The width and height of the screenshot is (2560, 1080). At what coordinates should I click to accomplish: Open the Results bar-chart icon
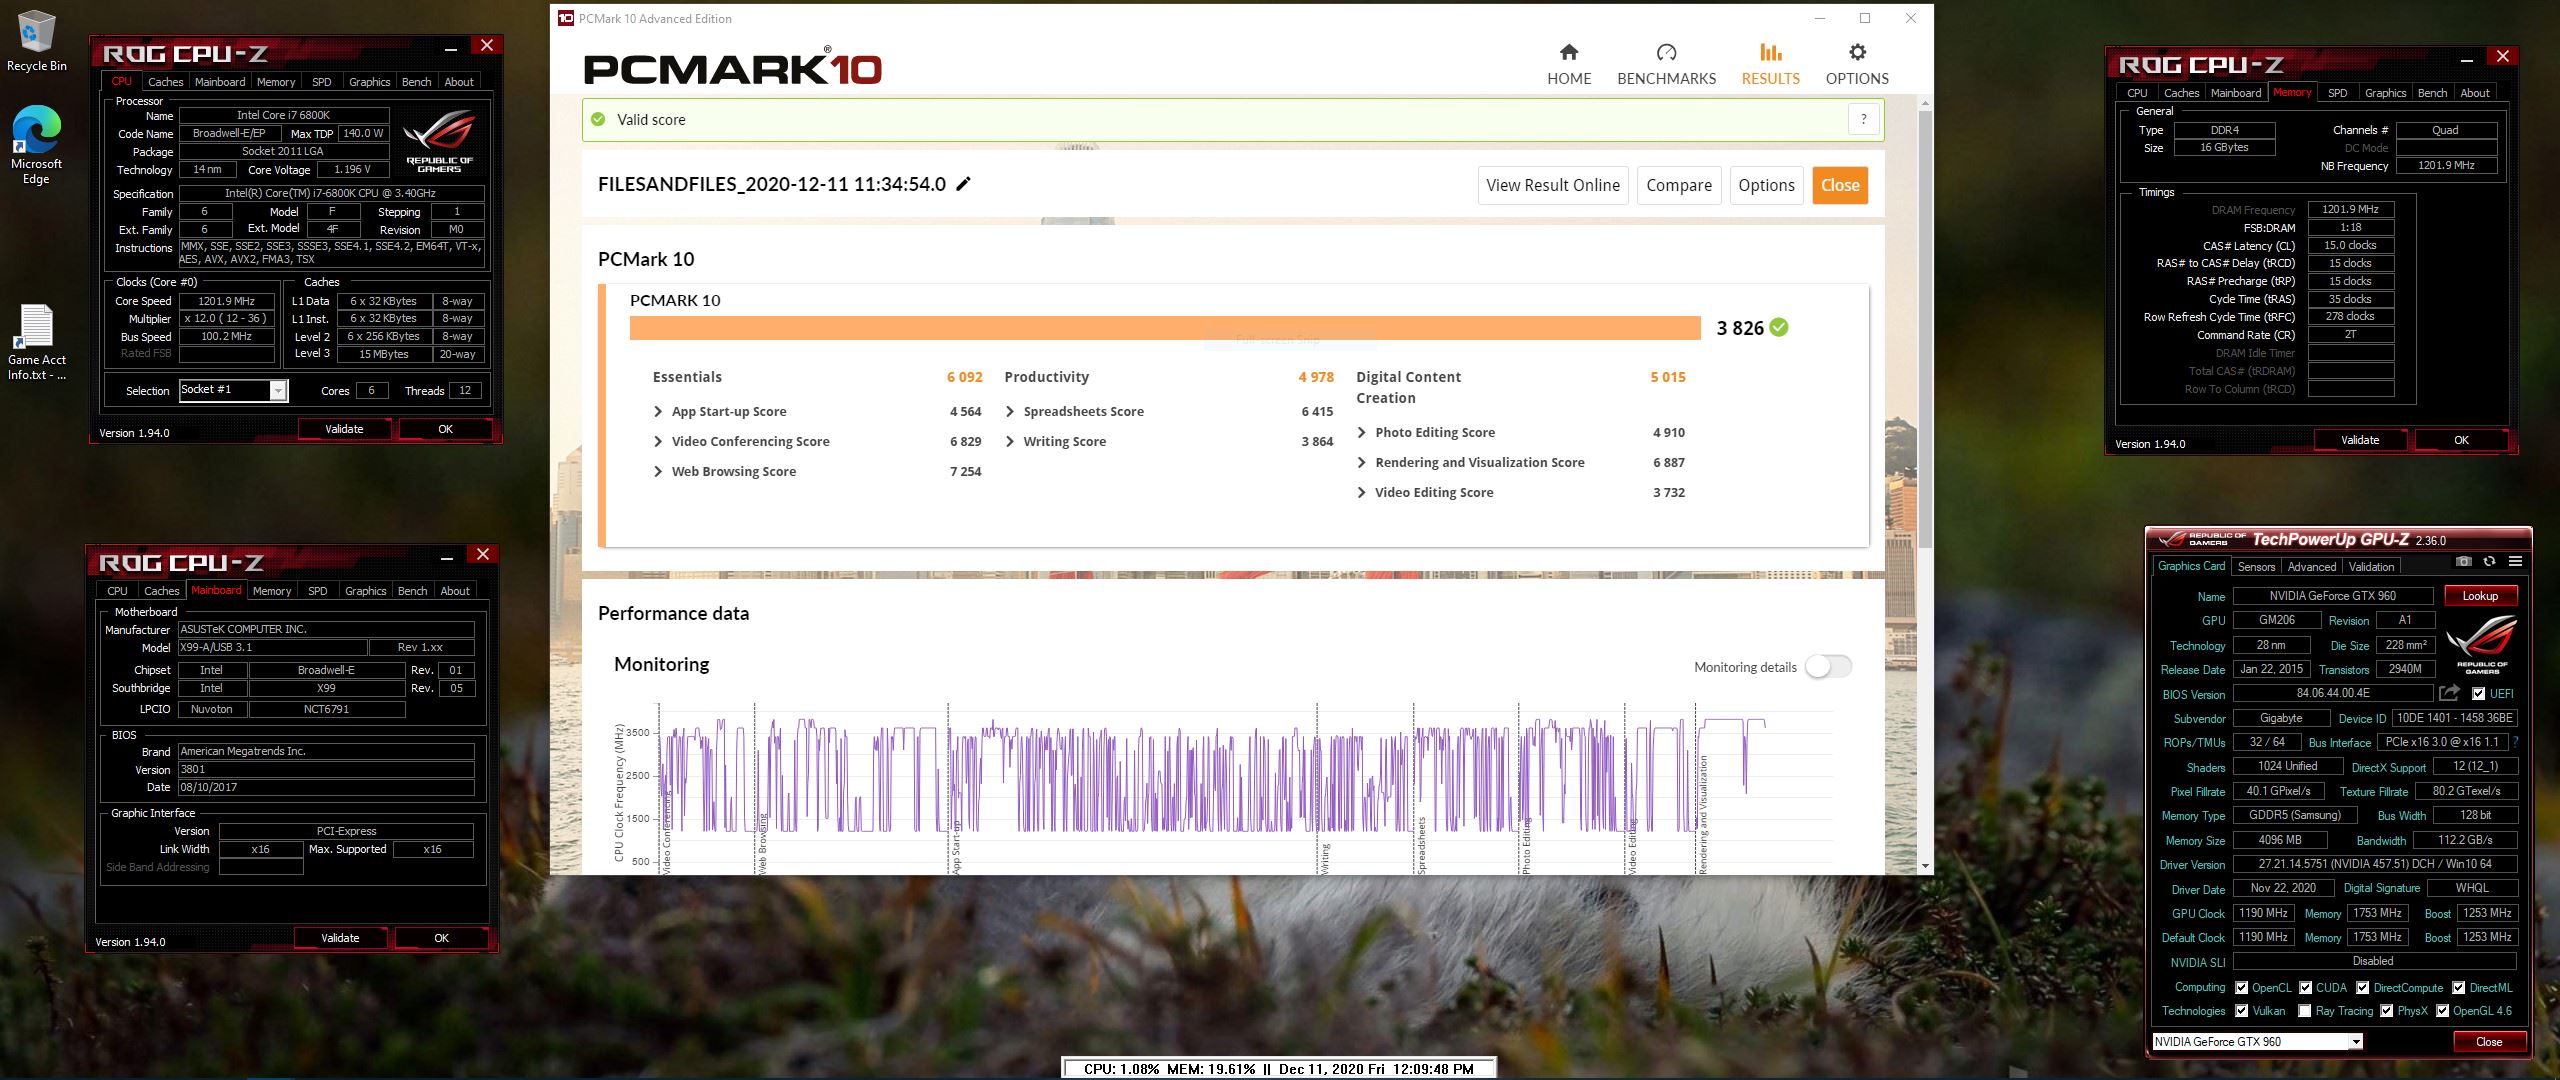click(x=1770, y=52)
